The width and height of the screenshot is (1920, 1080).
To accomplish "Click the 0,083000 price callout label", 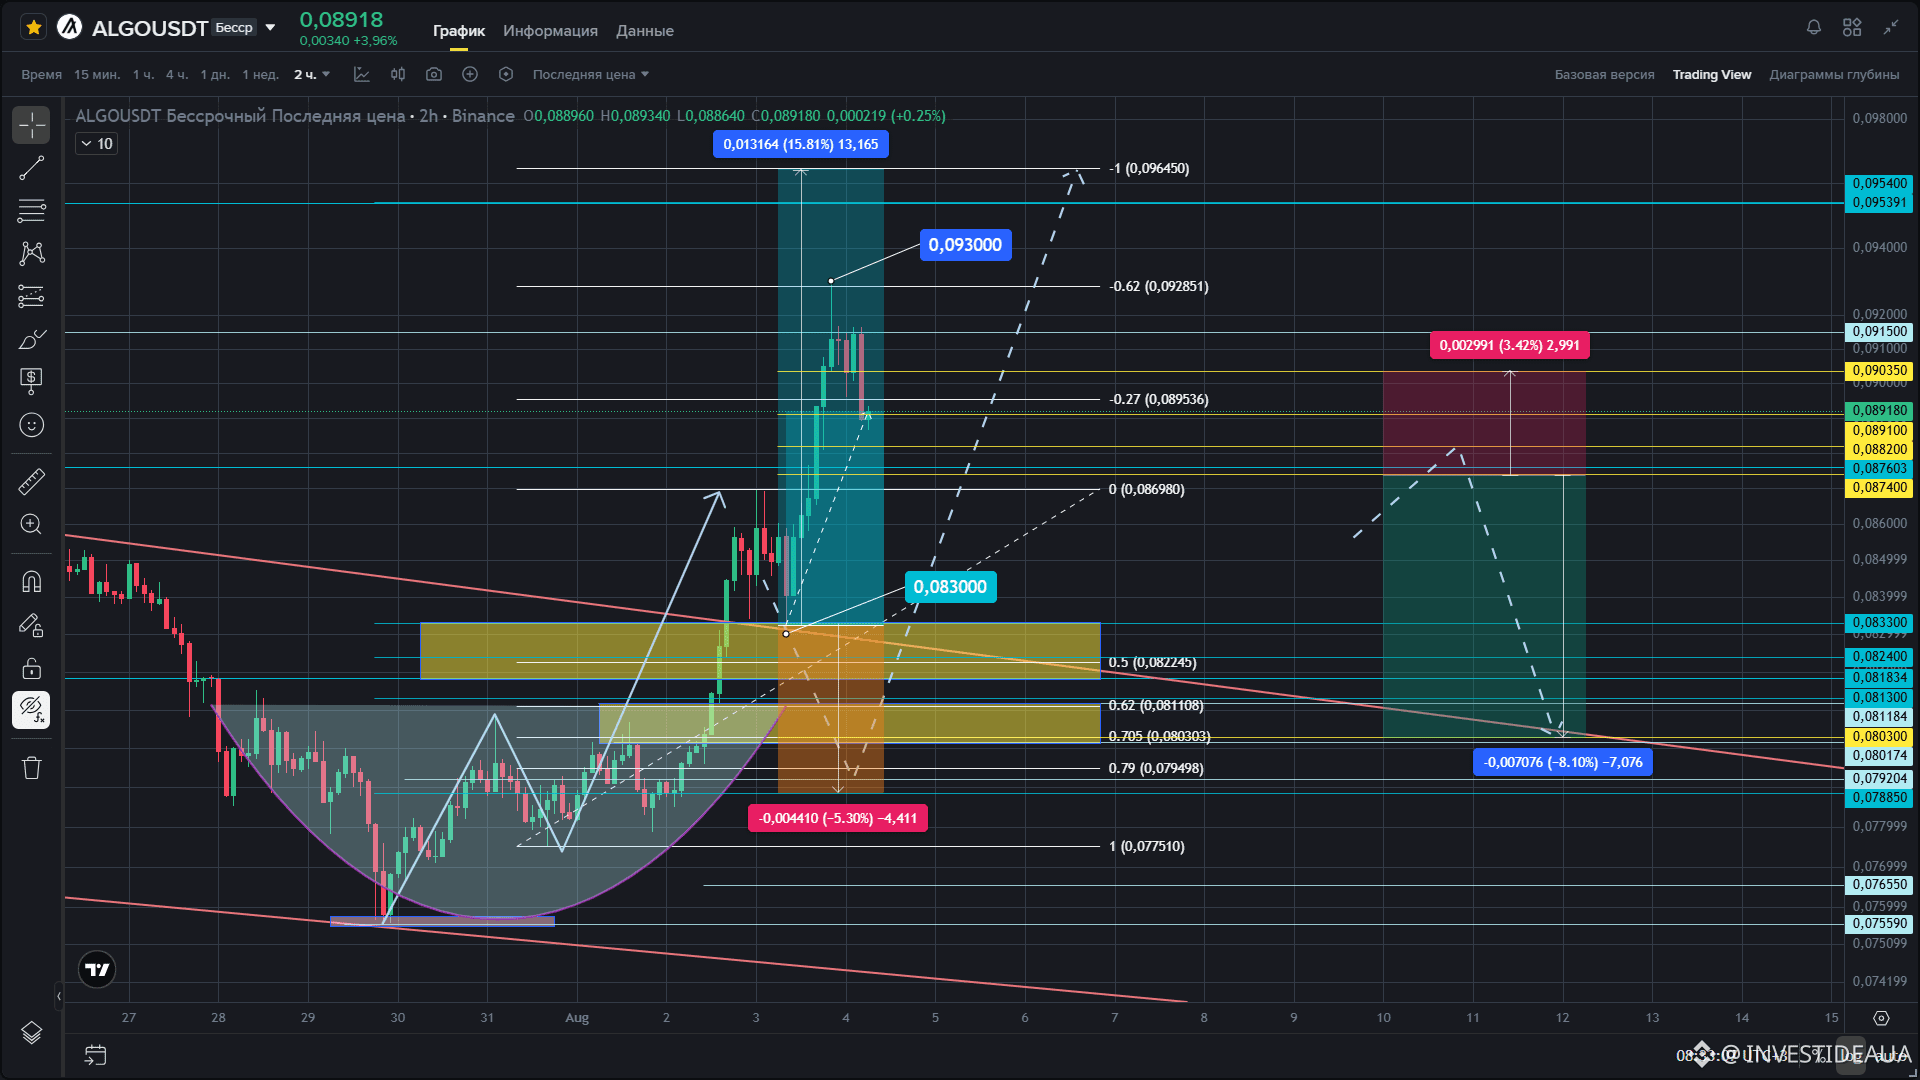I will [x=950, y=587].
